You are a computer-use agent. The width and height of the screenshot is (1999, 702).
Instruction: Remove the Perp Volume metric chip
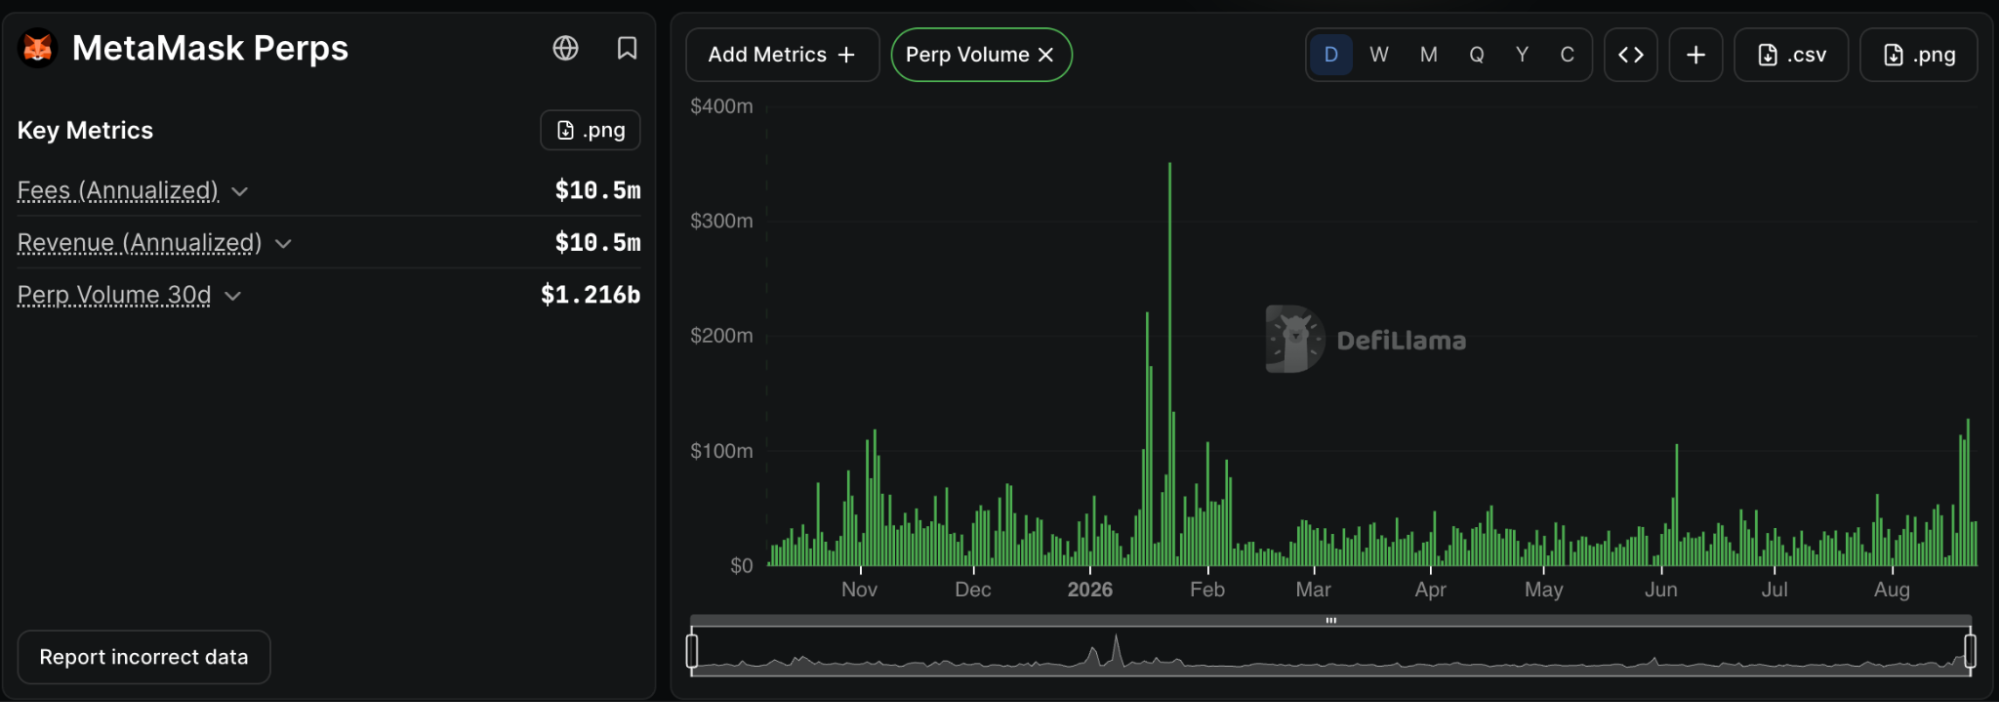[1046, 55]
